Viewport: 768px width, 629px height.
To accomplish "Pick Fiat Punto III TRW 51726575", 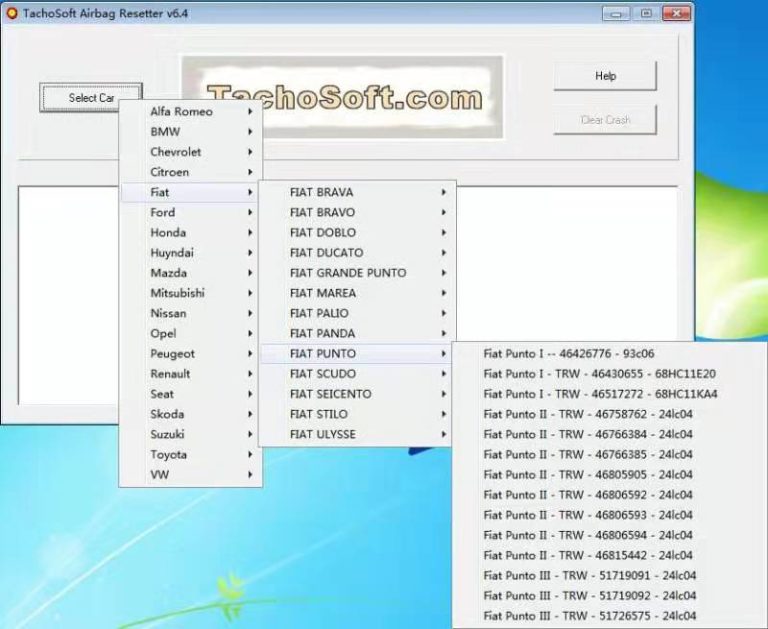I will pyautogui.click(x=589, y=616).
